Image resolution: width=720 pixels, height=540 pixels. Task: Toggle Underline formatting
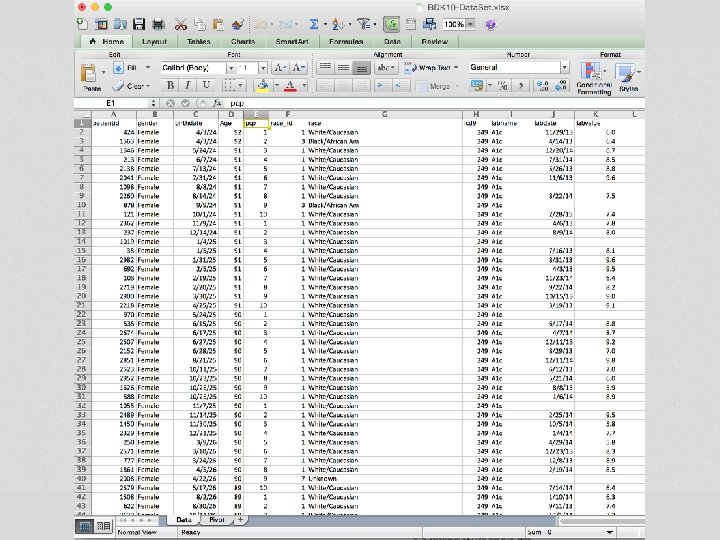pos(206,85)
